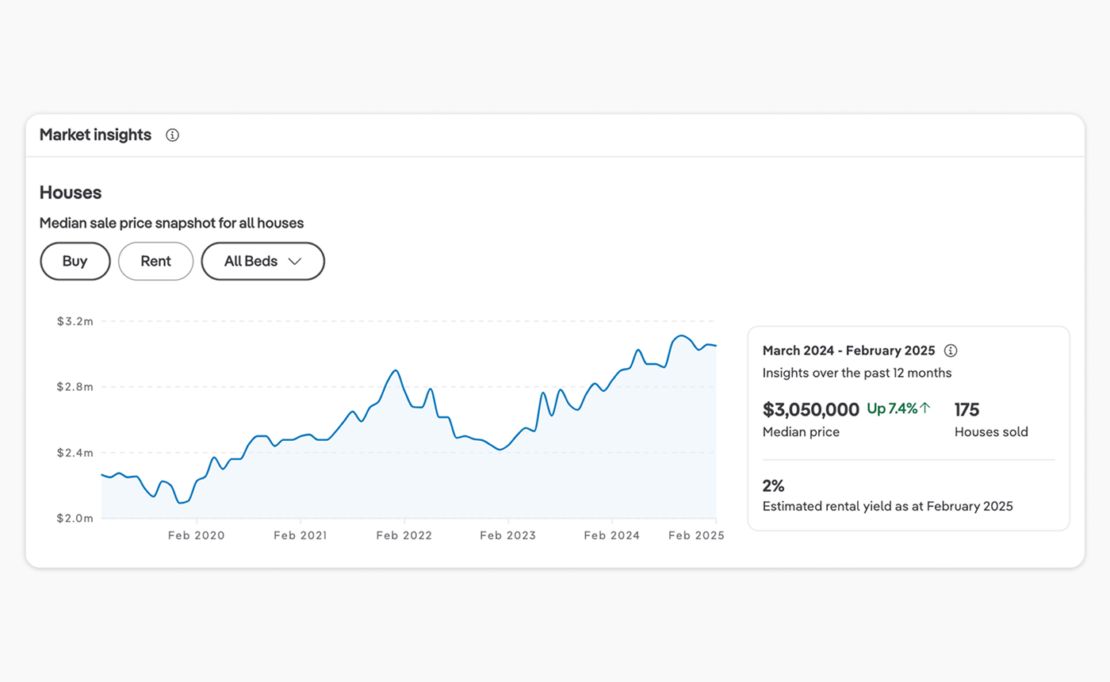Click 'Estimated rental yield as at February 2025'

click(x=888, y=506)
